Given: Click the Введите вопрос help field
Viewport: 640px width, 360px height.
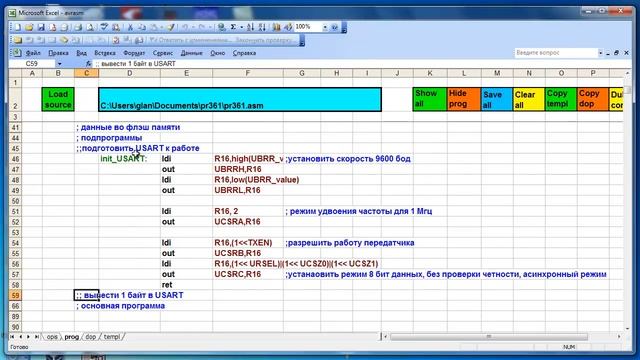Looking at the screenshot, I should 556,53.
